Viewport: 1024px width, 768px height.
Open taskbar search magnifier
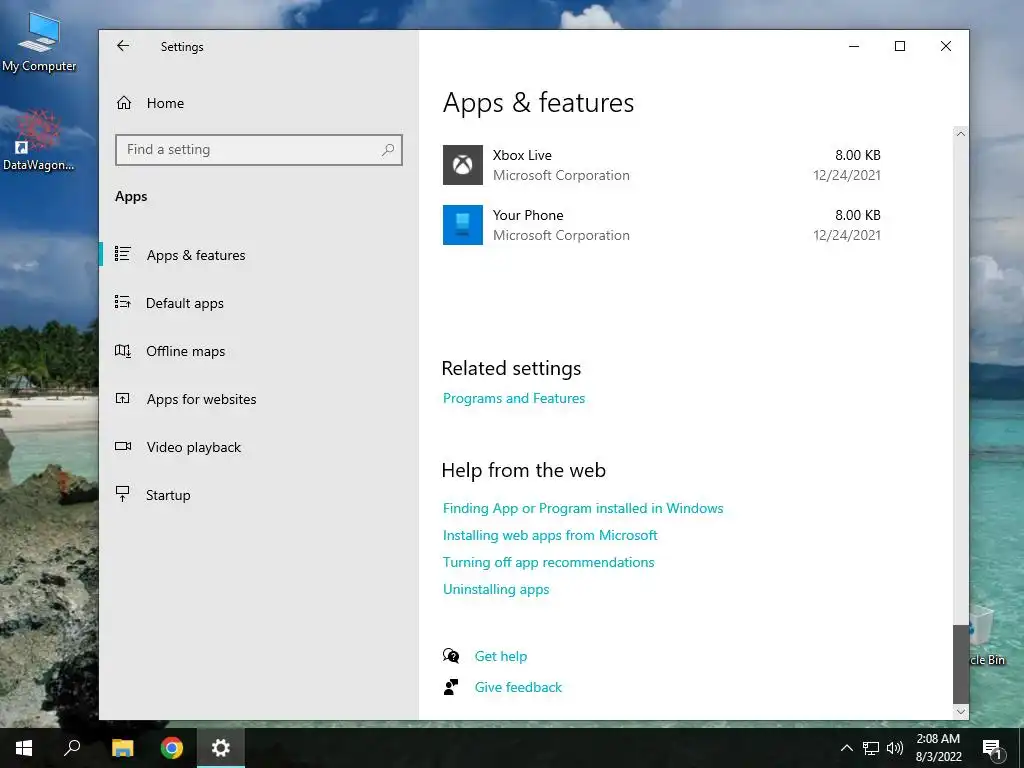pos(72,748)
